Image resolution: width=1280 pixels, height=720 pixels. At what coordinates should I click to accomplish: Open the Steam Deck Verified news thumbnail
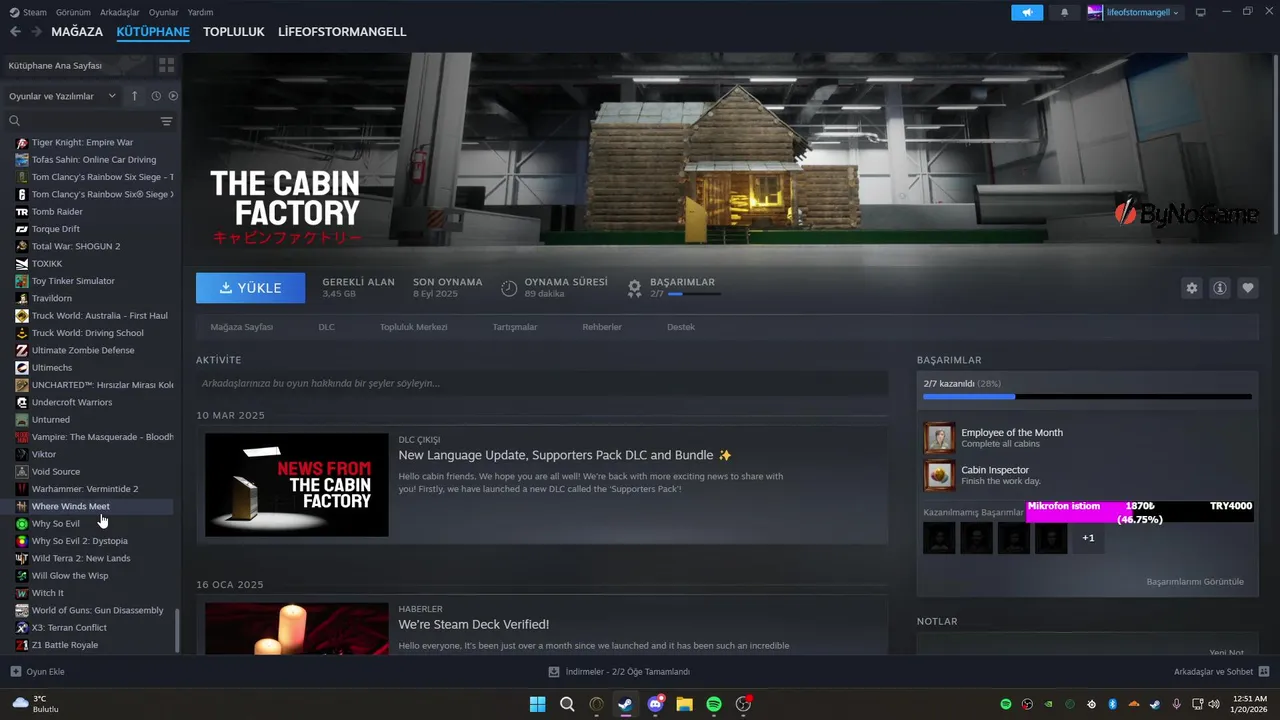(297, 628)
